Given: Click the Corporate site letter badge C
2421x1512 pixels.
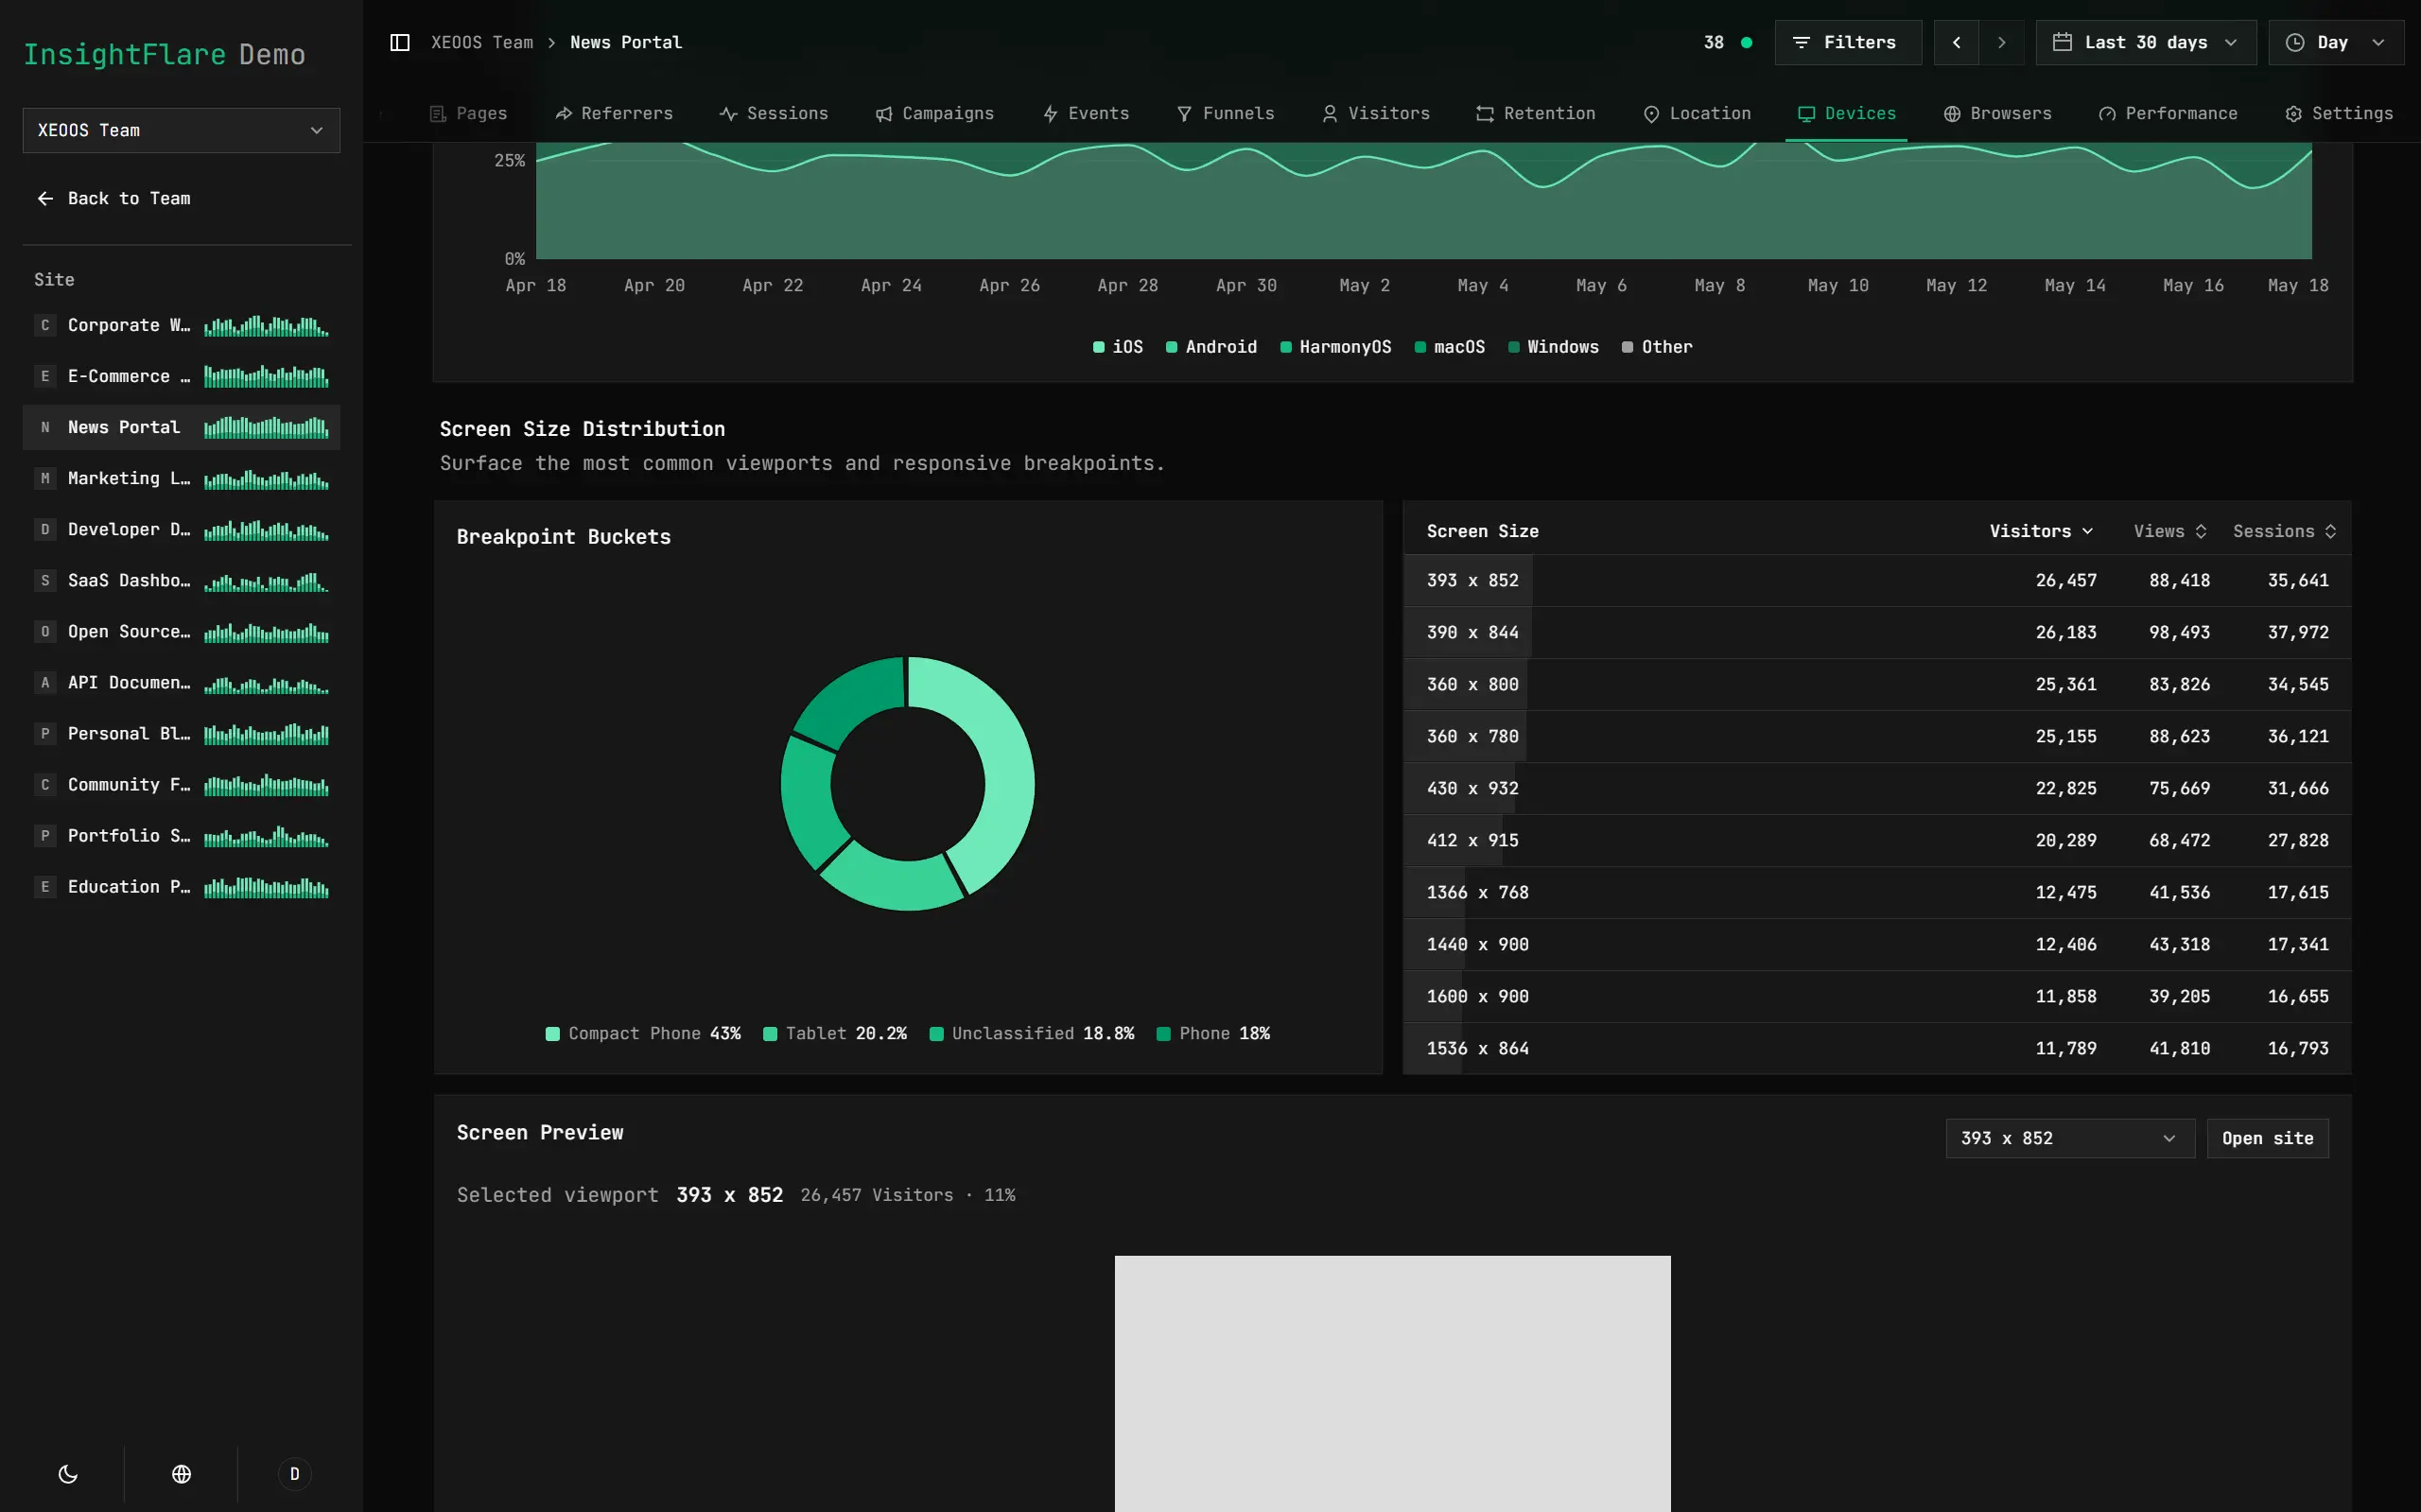Looking at the screenshot, I should (x=45, y=325).
